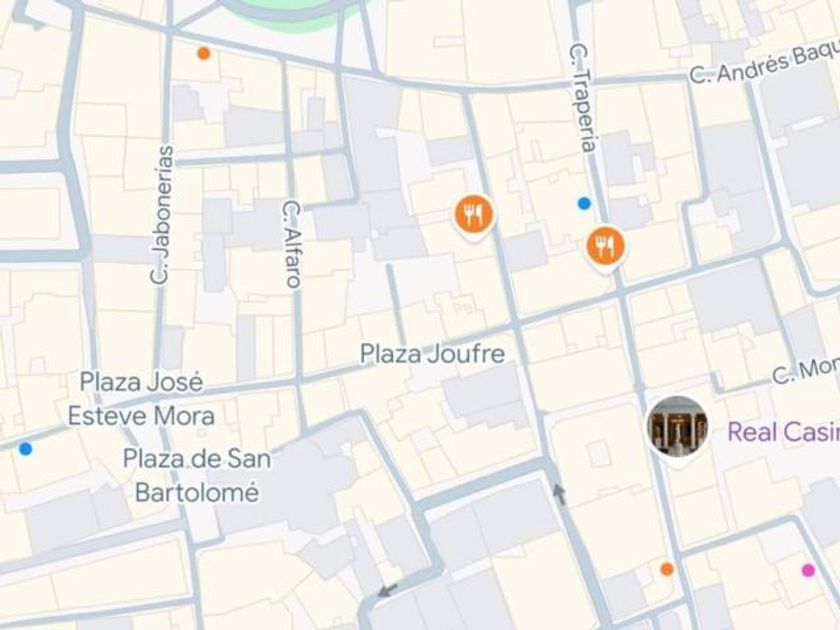Click the C. Andrés Baquero street label
The image size is (840, 630).
tap(764, 65)
